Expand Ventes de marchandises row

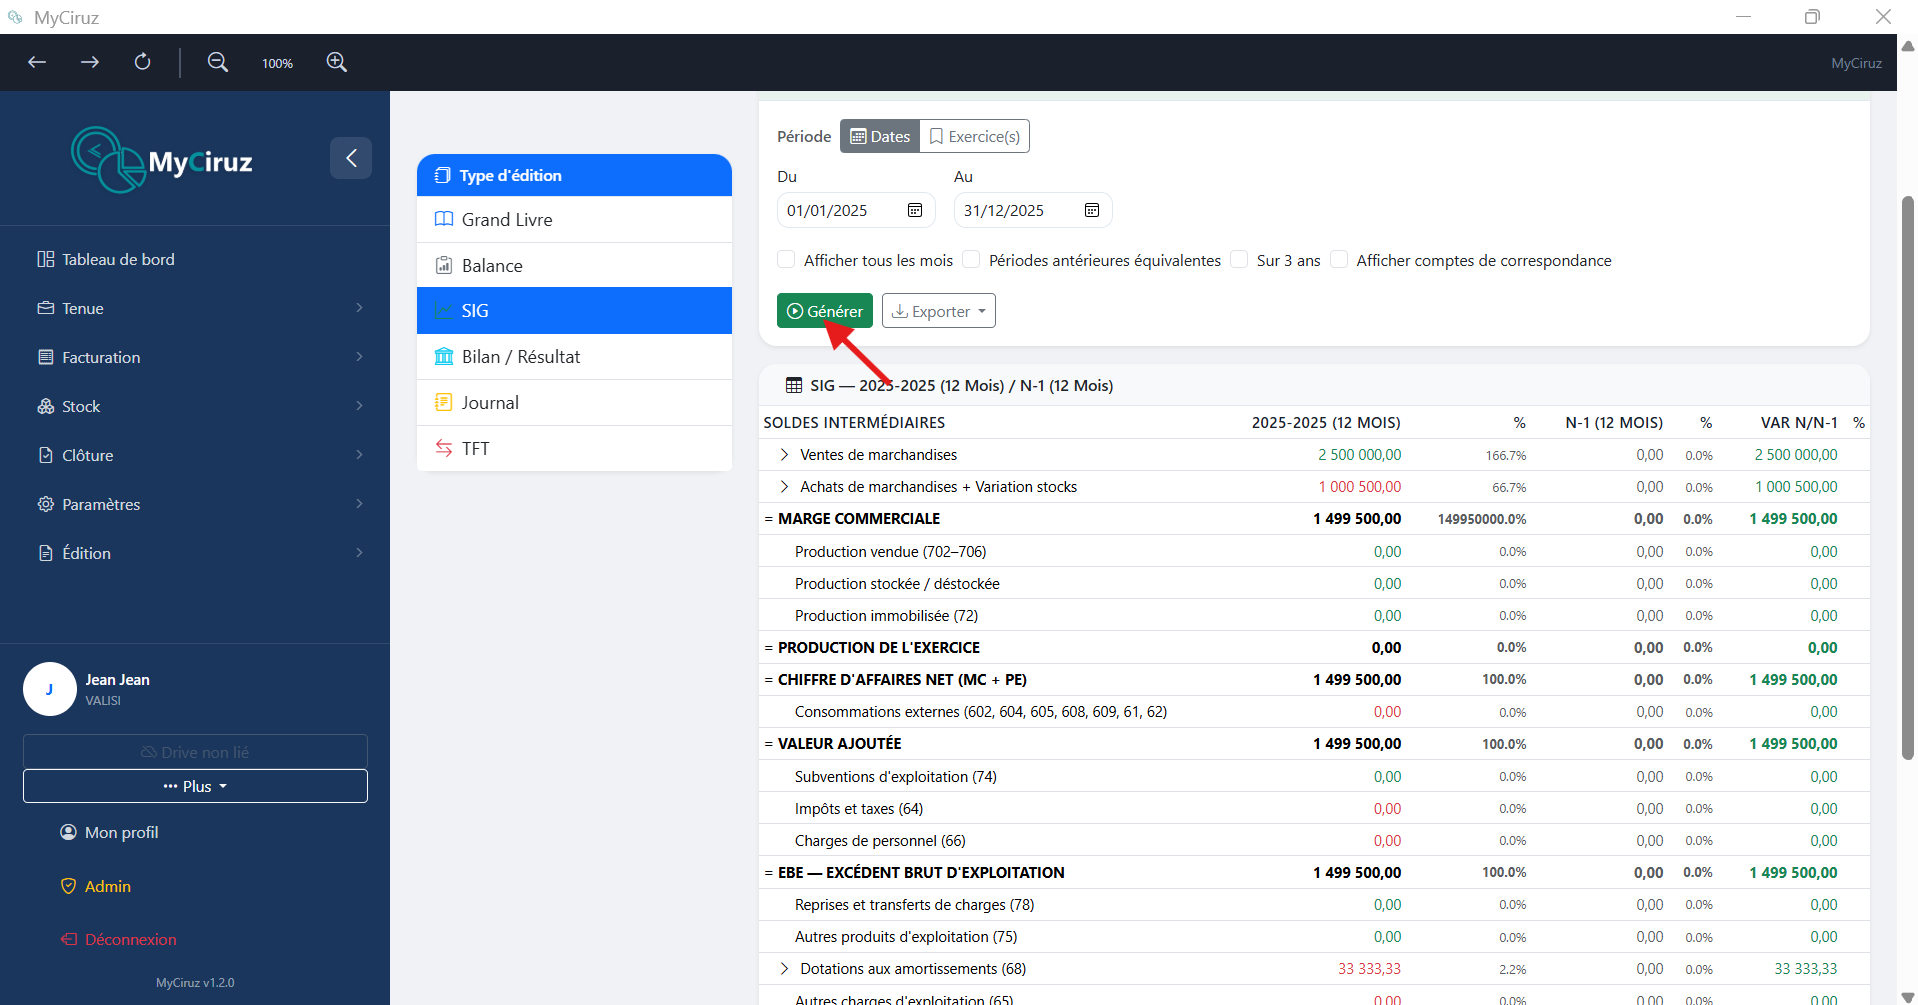pos(784,455)
